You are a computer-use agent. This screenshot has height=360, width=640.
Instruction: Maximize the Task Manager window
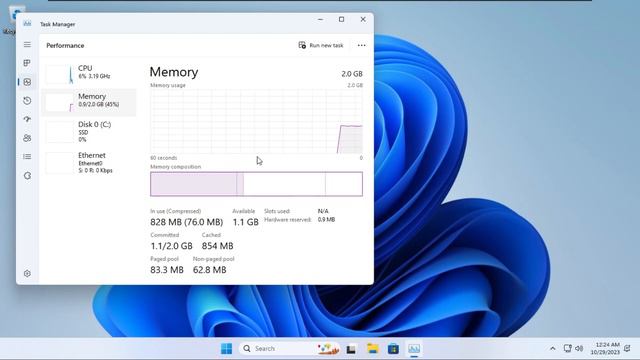tap(342, 19)
